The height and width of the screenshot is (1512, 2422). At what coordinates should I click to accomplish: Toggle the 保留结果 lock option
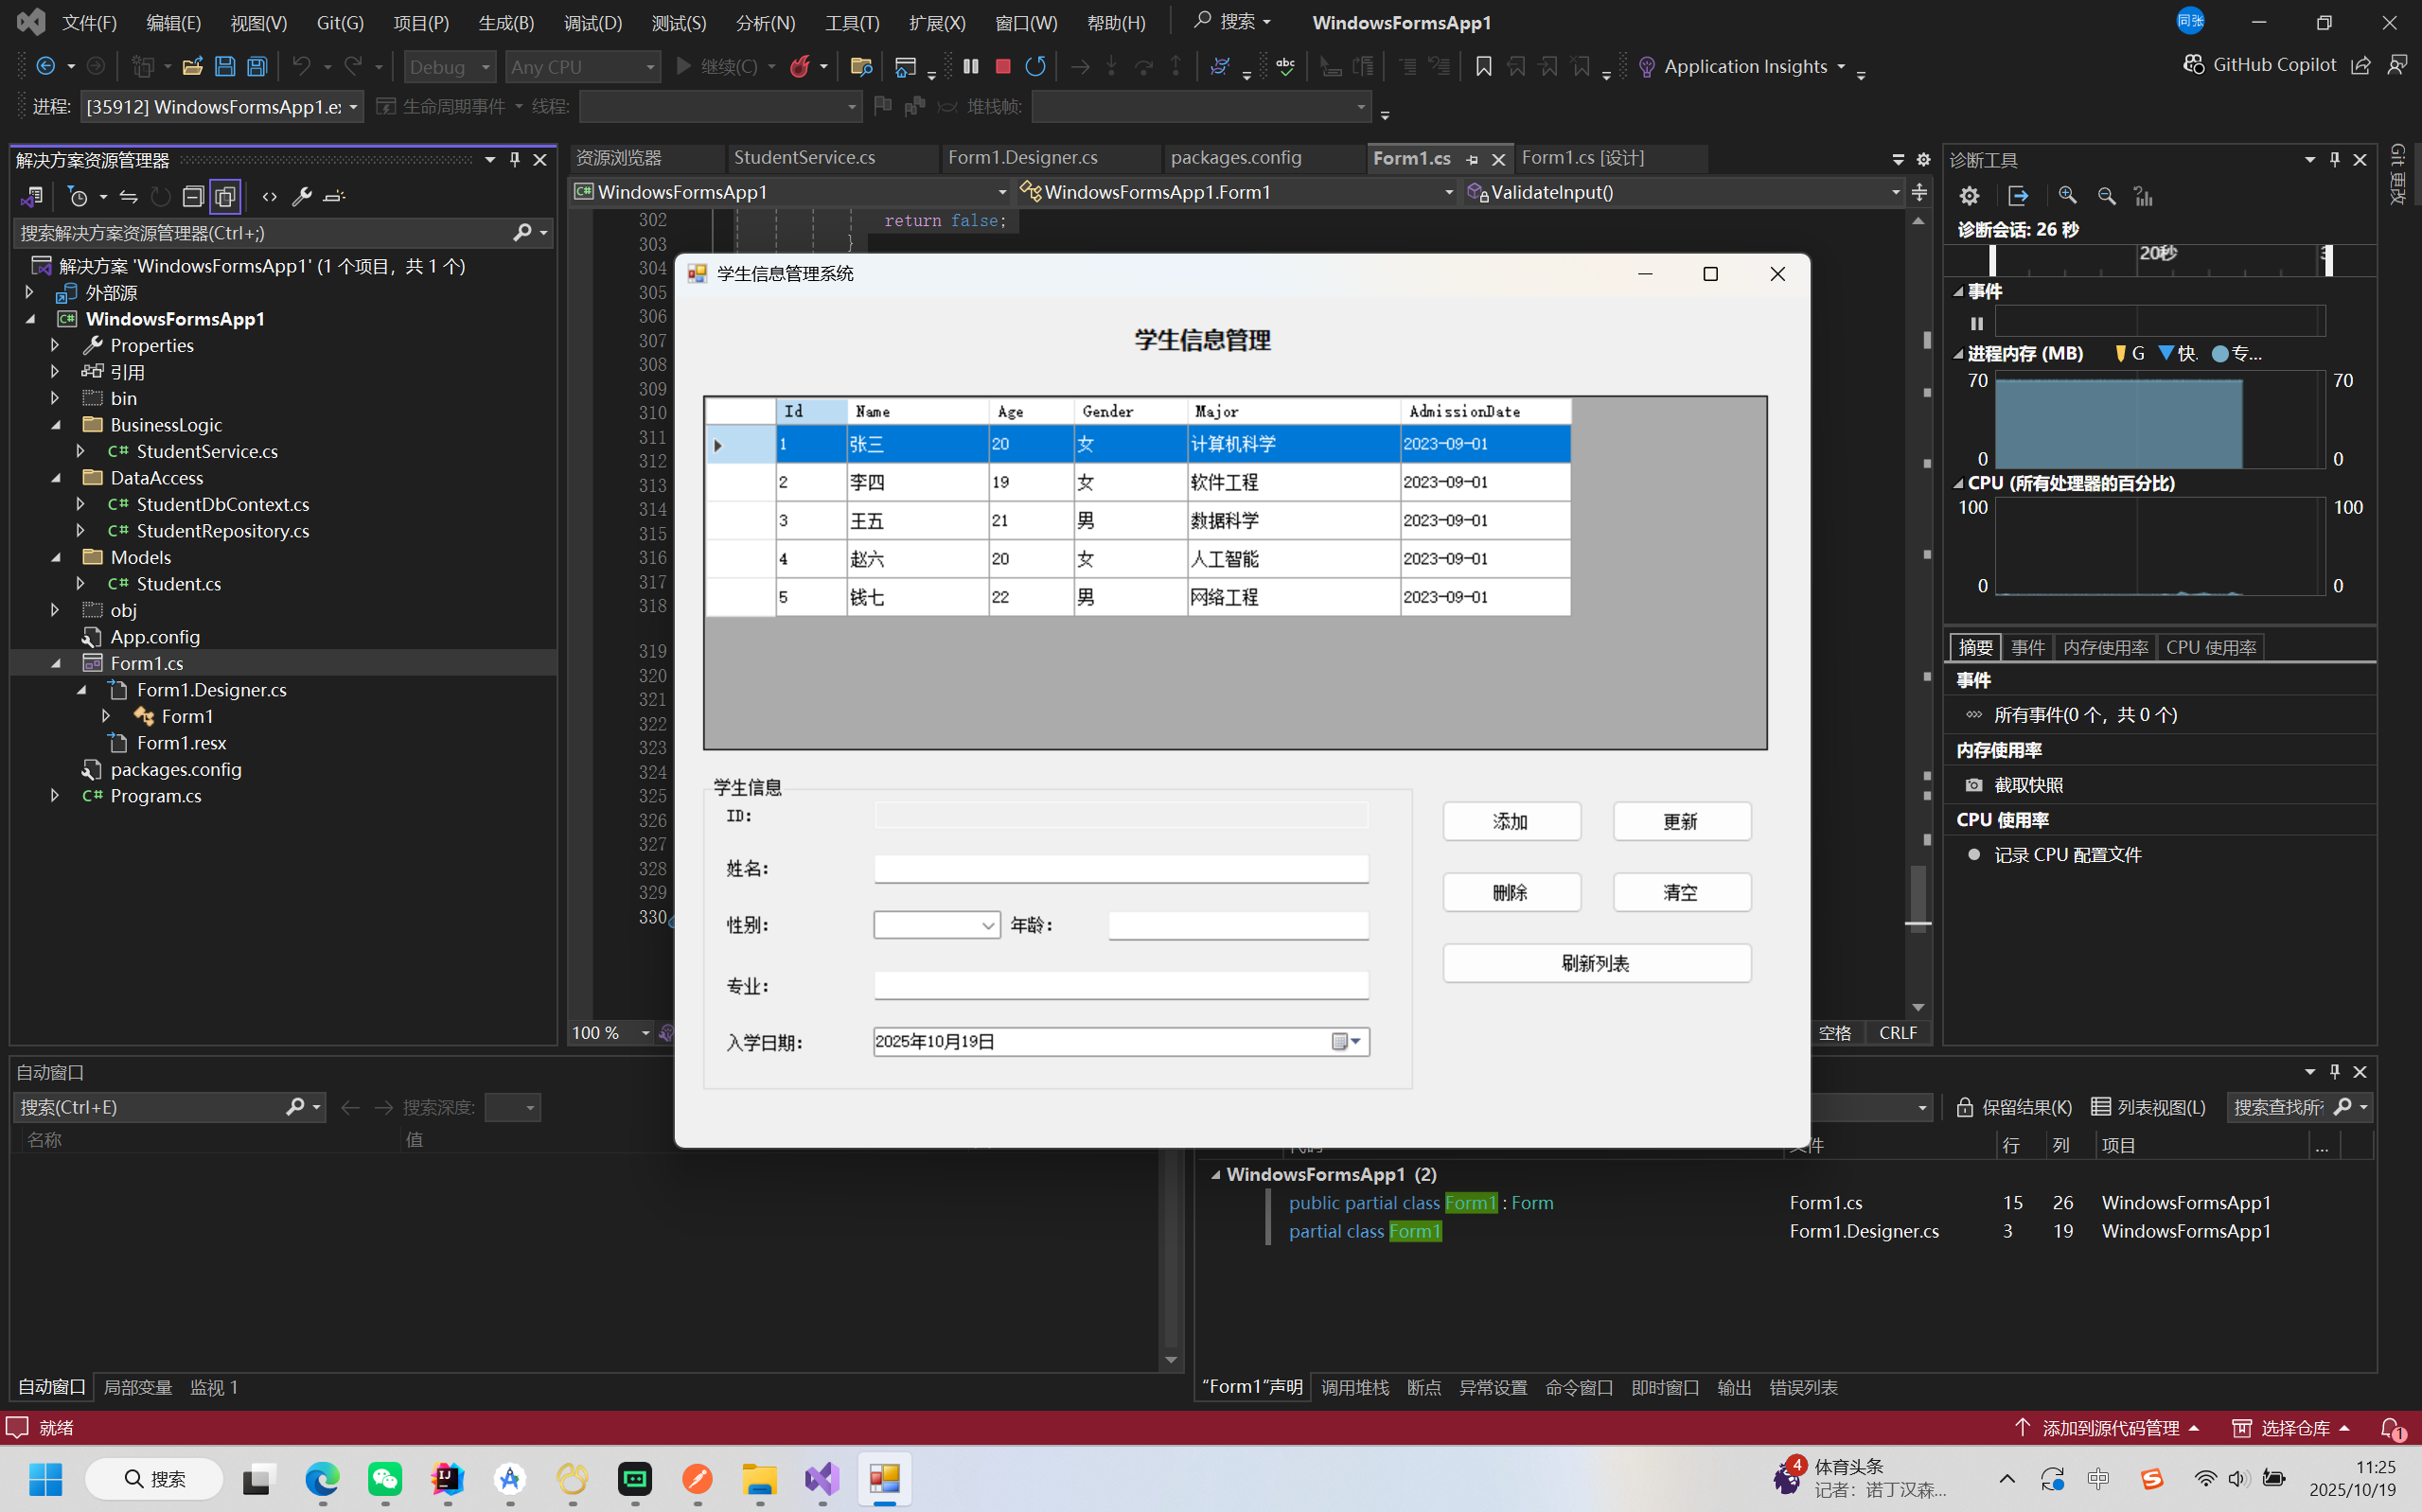2013,1107
